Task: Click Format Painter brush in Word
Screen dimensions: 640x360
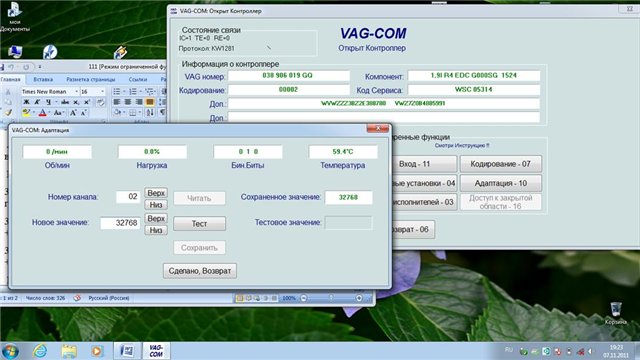Action: [8, 113]
